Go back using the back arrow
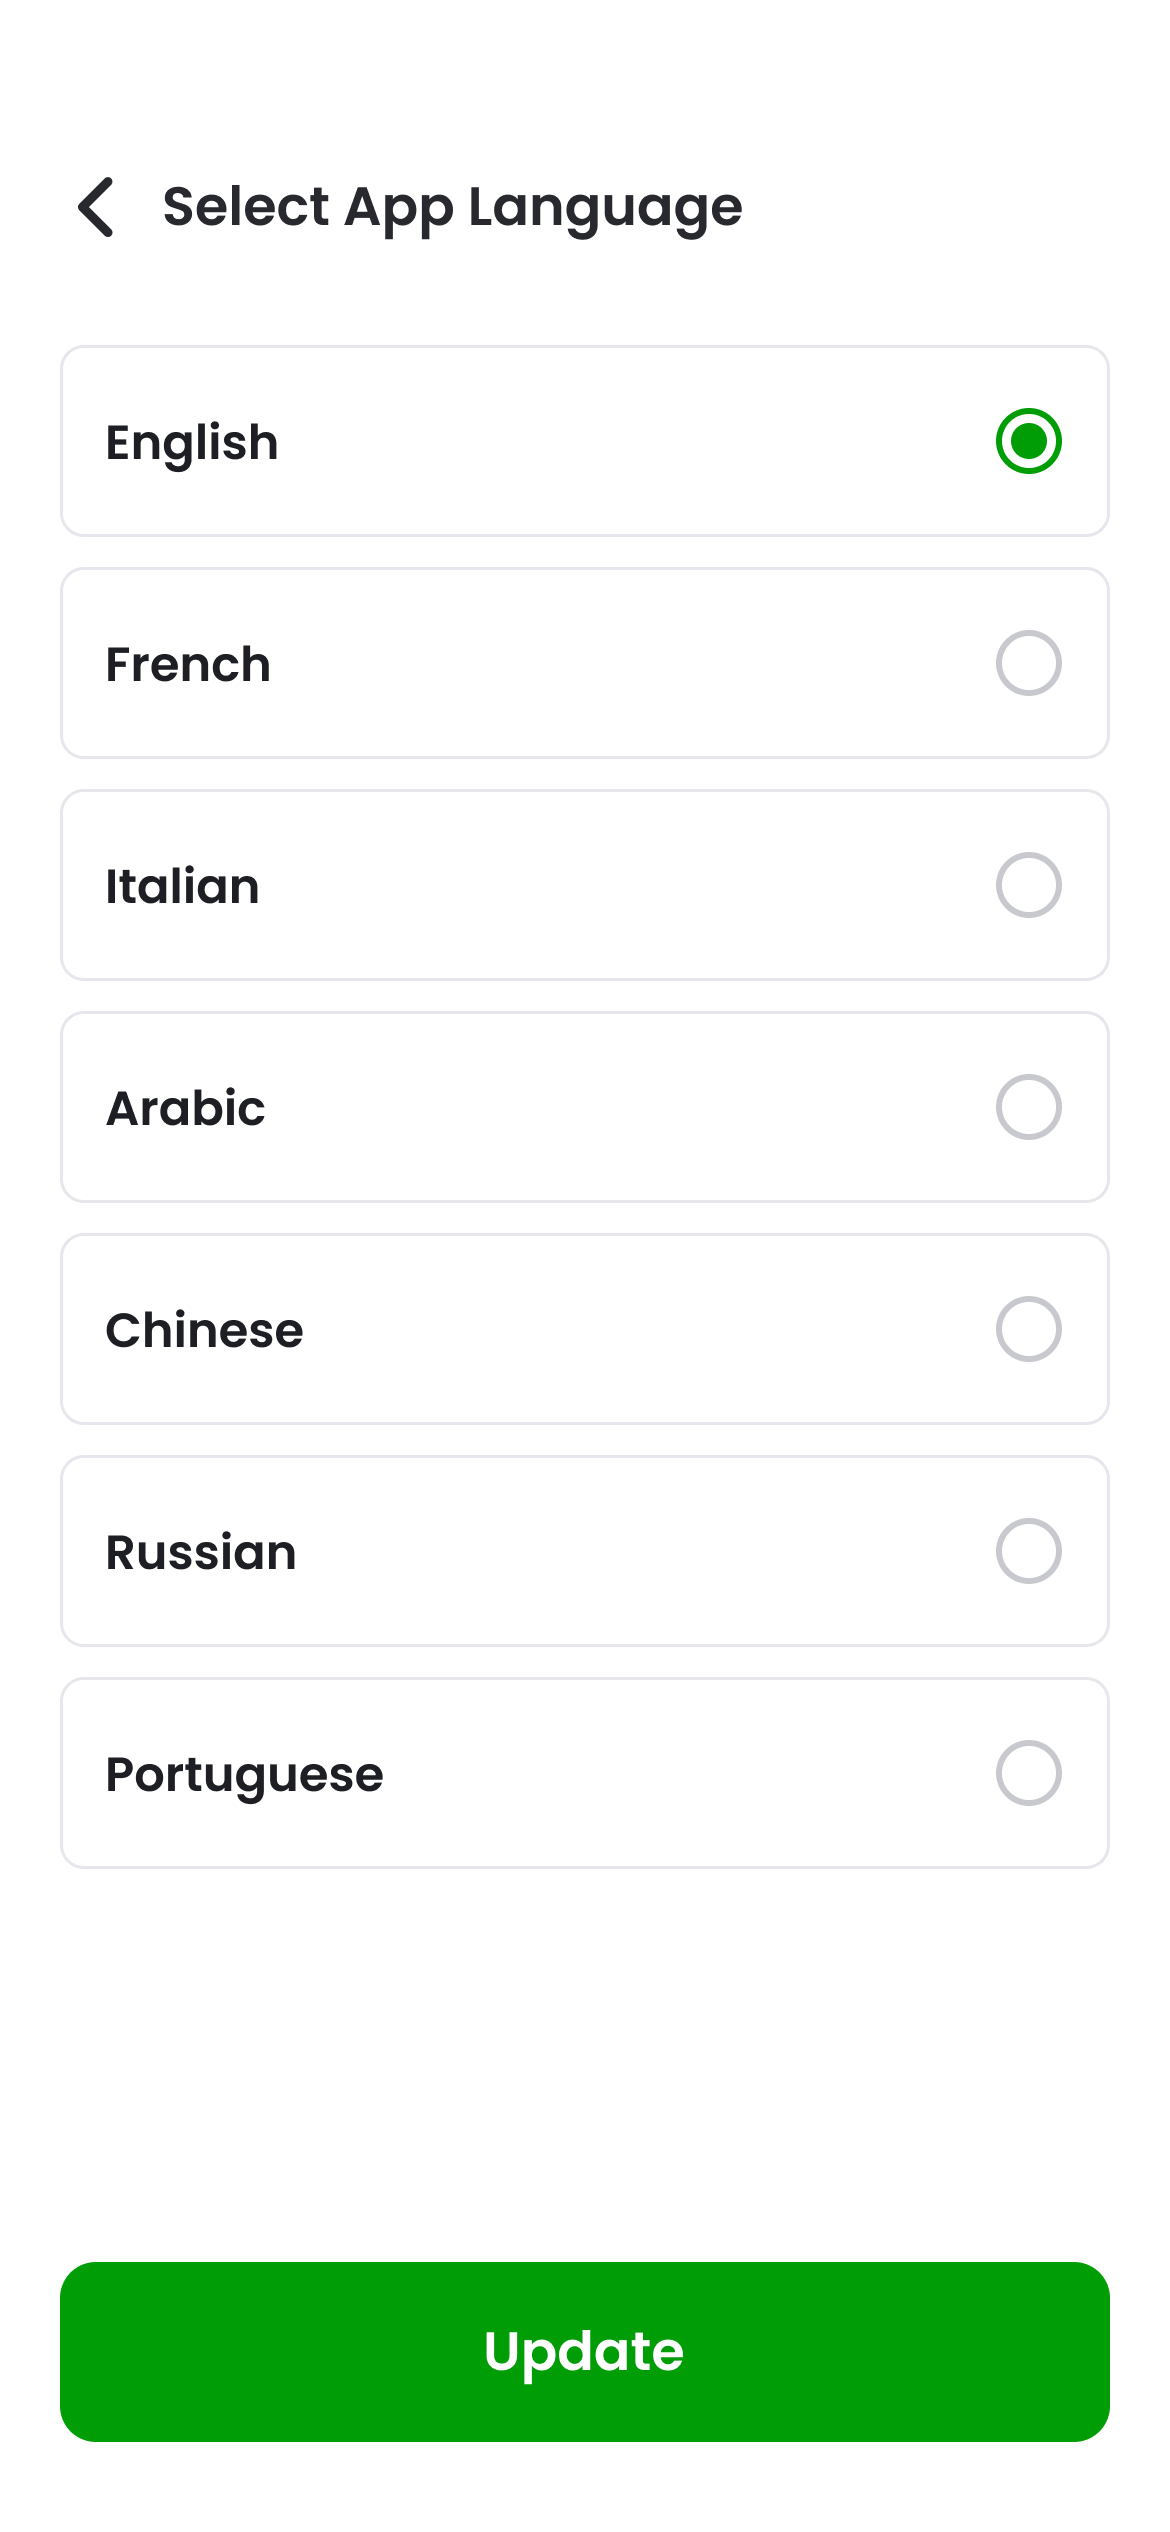 [97, 207]
